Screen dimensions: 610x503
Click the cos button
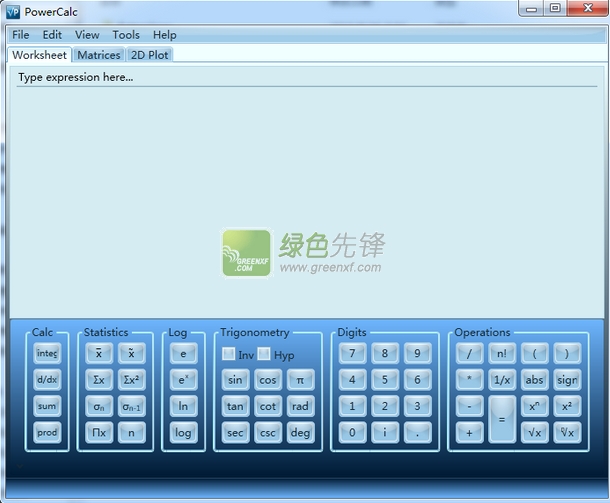coord(268,380)
